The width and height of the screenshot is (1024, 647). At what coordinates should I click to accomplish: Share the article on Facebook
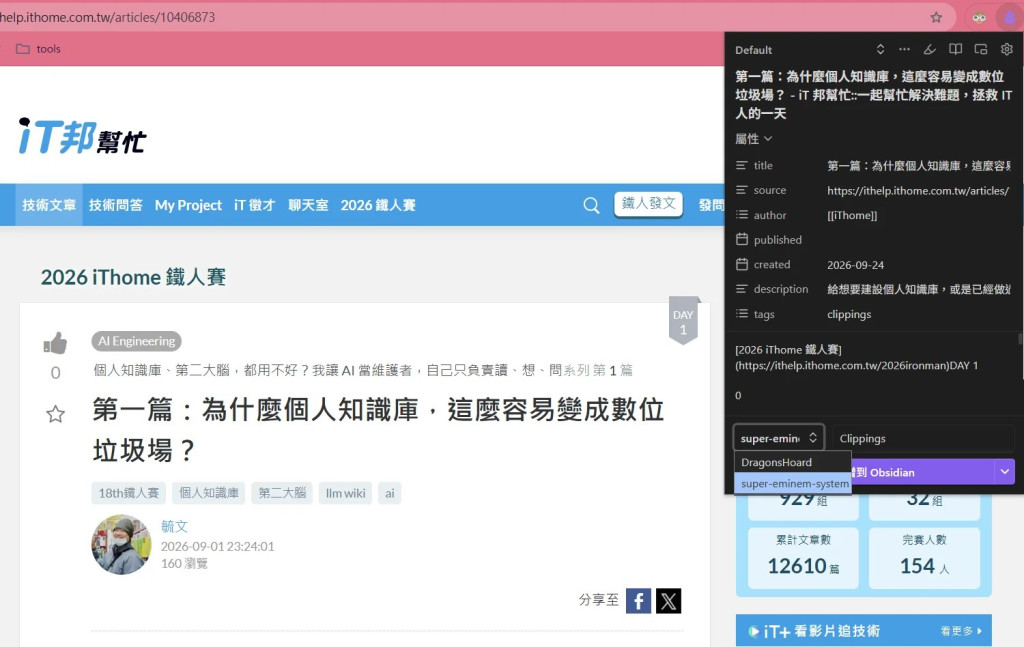(x=638, y=601)
